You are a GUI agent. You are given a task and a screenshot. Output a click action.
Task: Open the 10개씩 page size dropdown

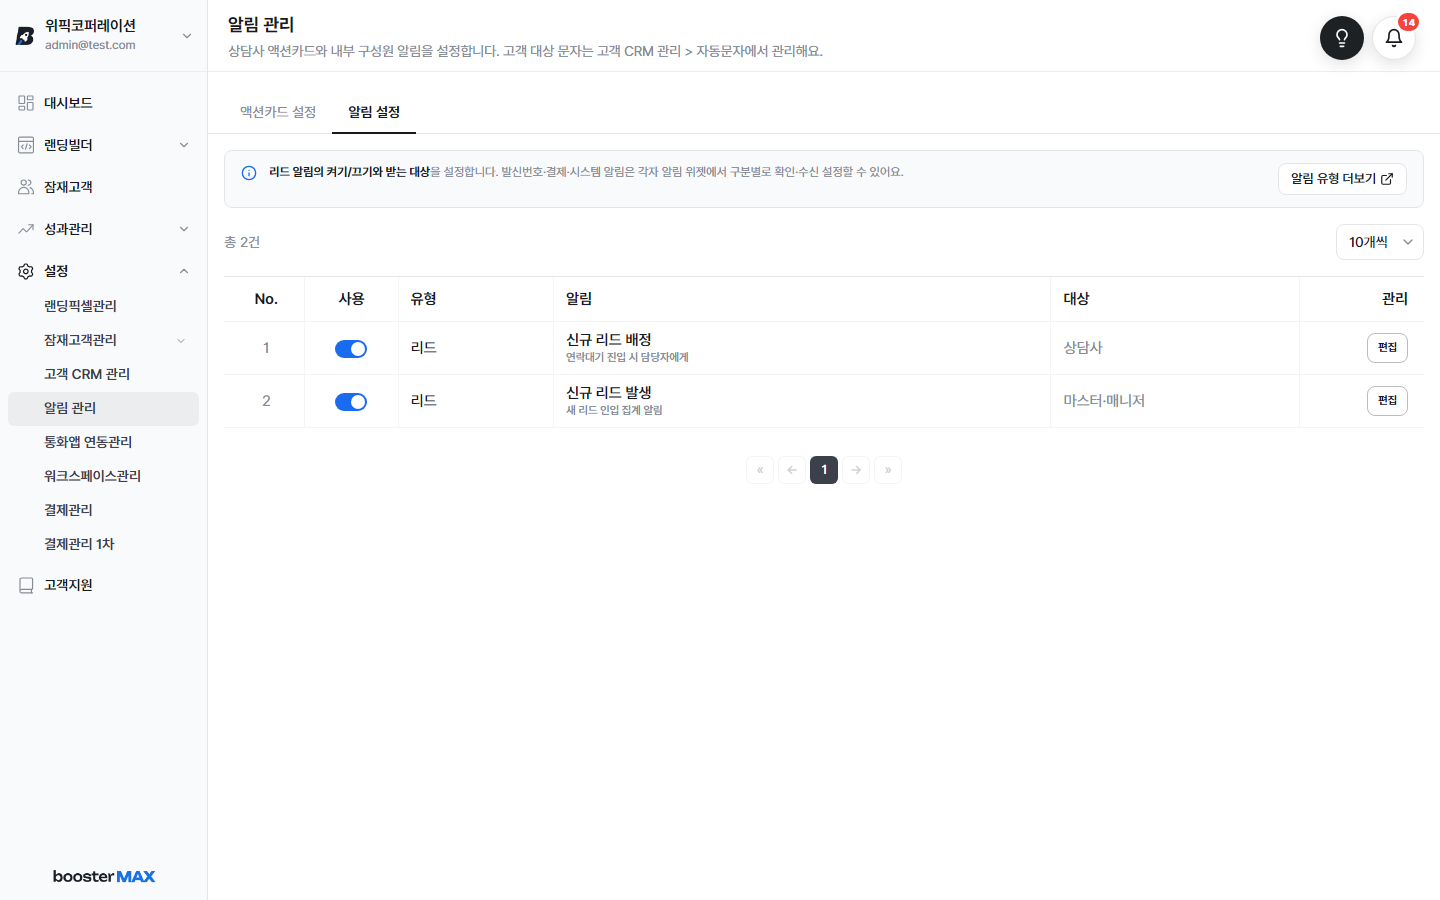1379,242
